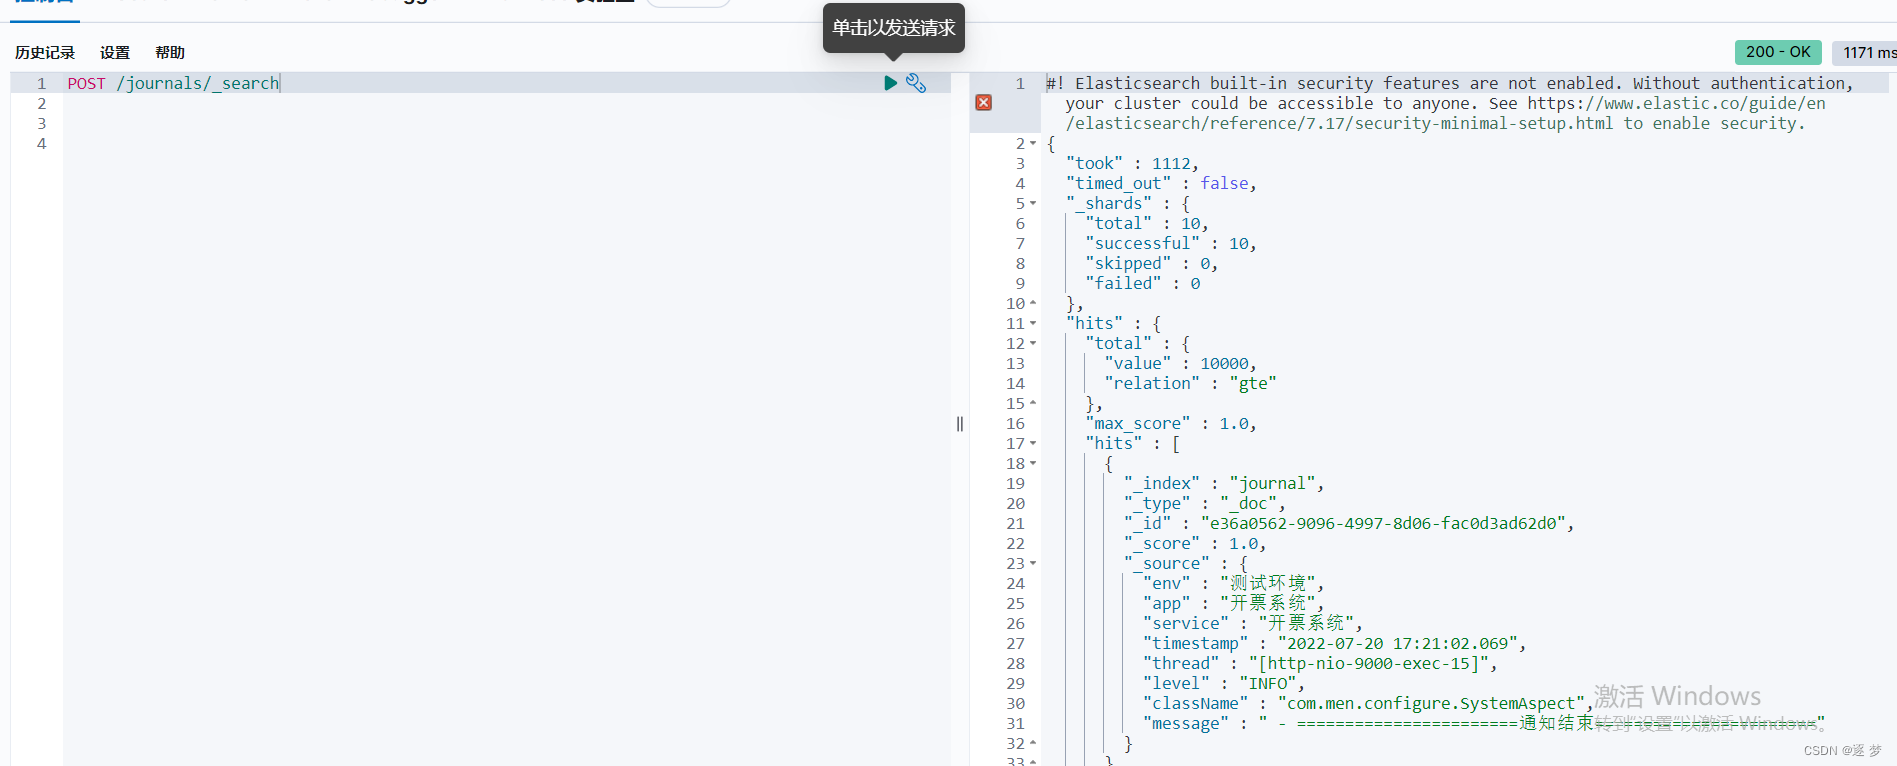Click the "_type" : "_doc" line
This screenshot has height=766, width=1897.
pos(1205,503)
